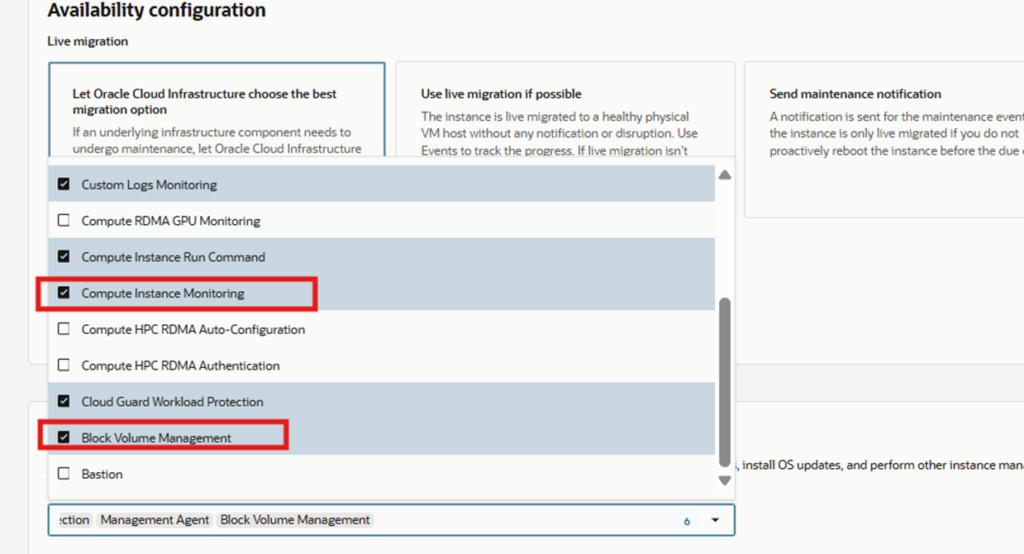Viewport: 1024px width, 554px height.
Task: Toggle Compute Instance Monitoring checkbox
Action: pos(64,293)
